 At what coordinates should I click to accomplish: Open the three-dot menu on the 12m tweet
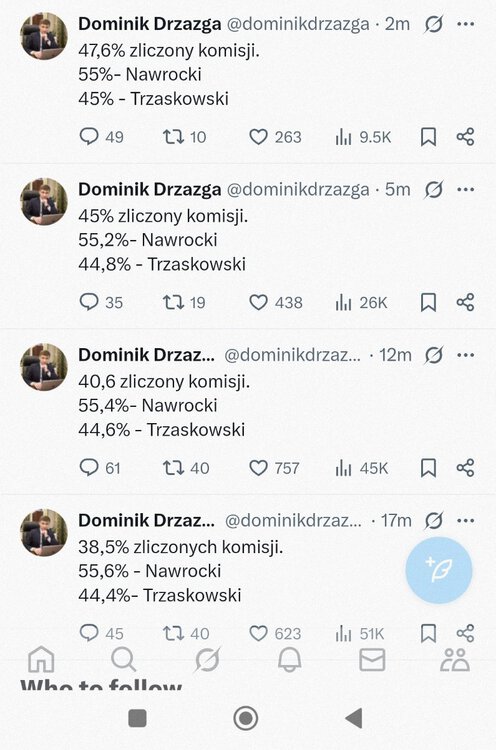pyautogui.click(x=465, y=355)
